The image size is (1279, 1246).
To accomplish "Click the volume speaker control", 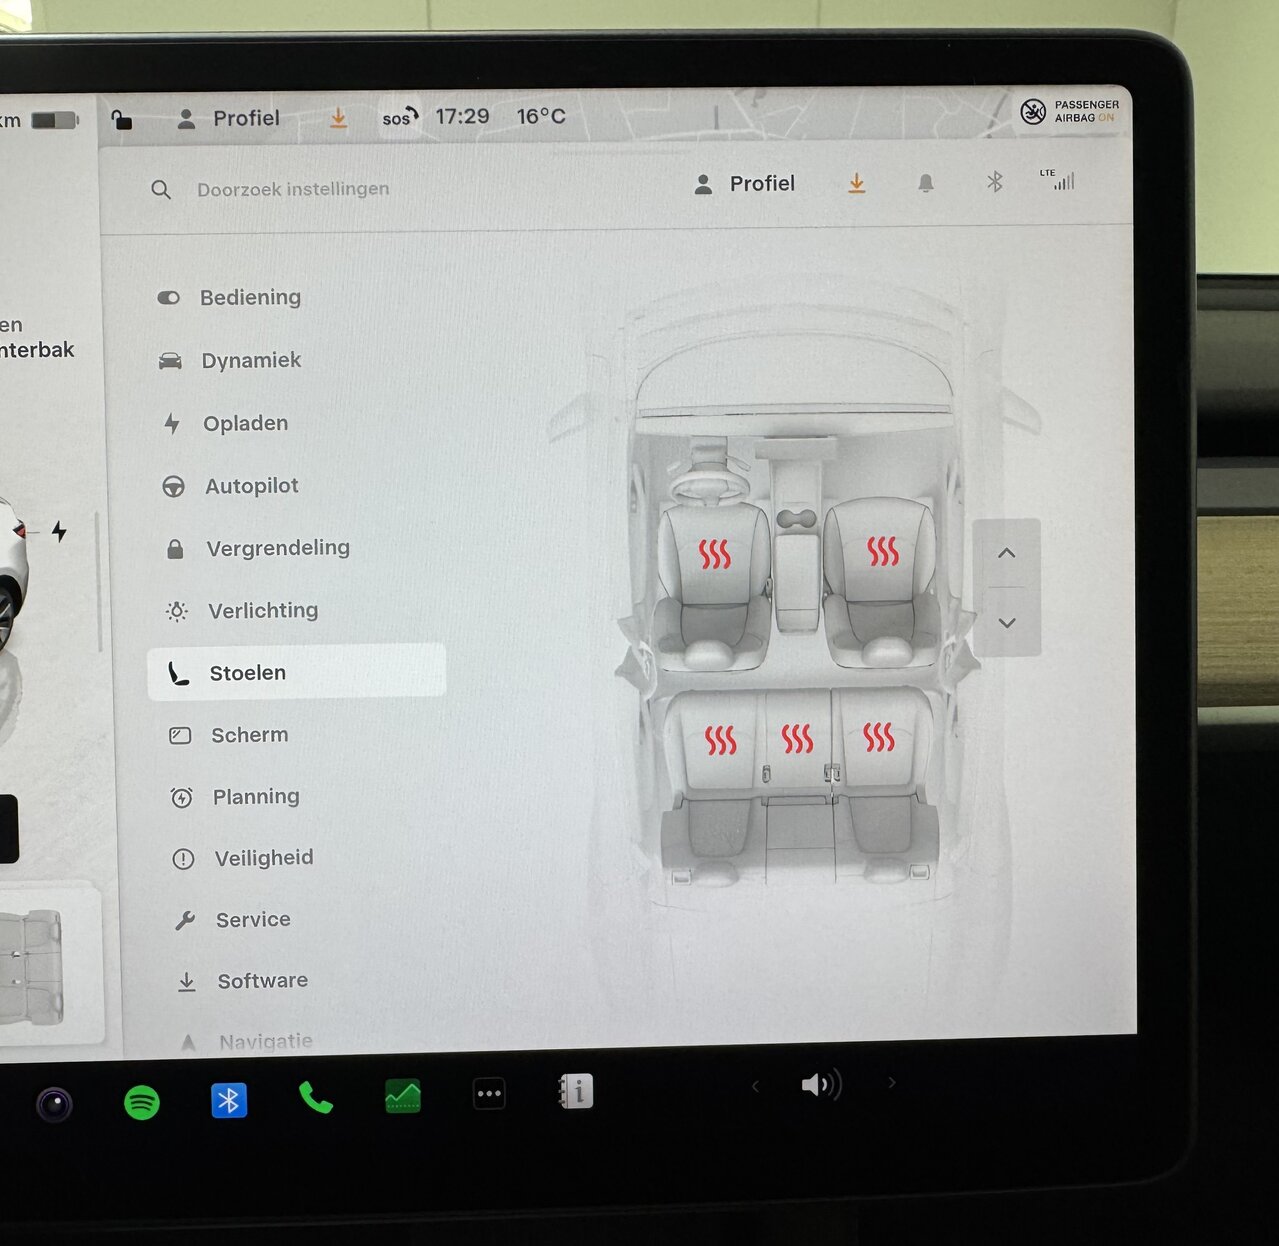I will (821, 1085).
